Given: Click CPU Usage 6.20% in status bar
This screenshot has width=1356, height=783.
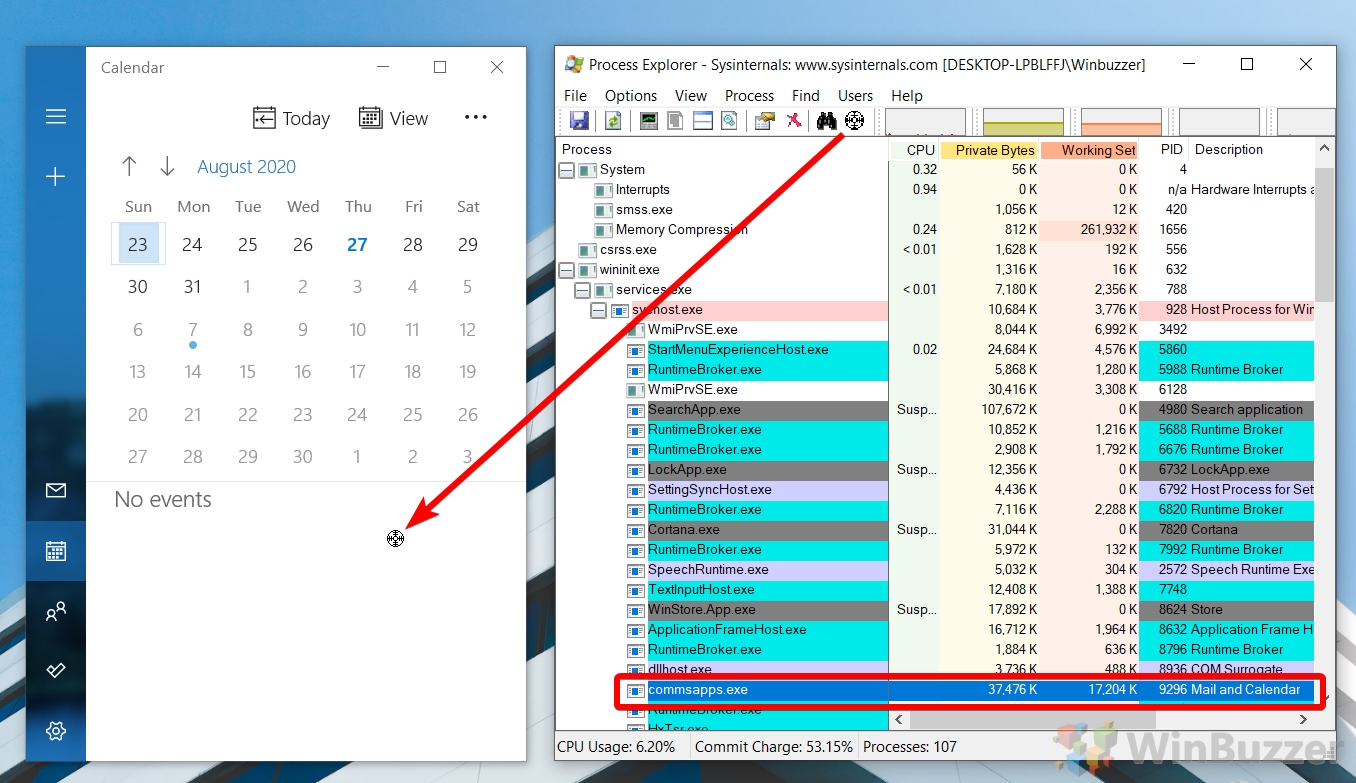Looking at the screenshot, I should (616, 747).
